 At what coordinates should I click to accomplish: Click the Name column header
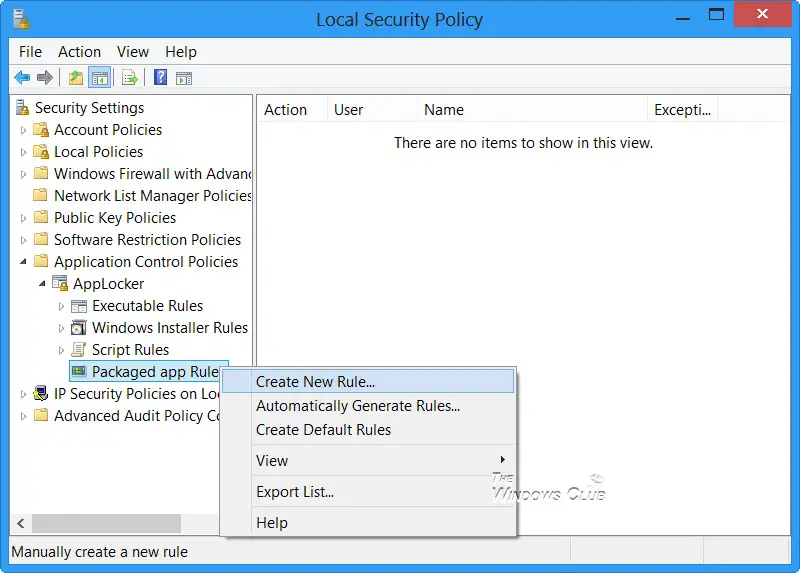coord(533,110)
